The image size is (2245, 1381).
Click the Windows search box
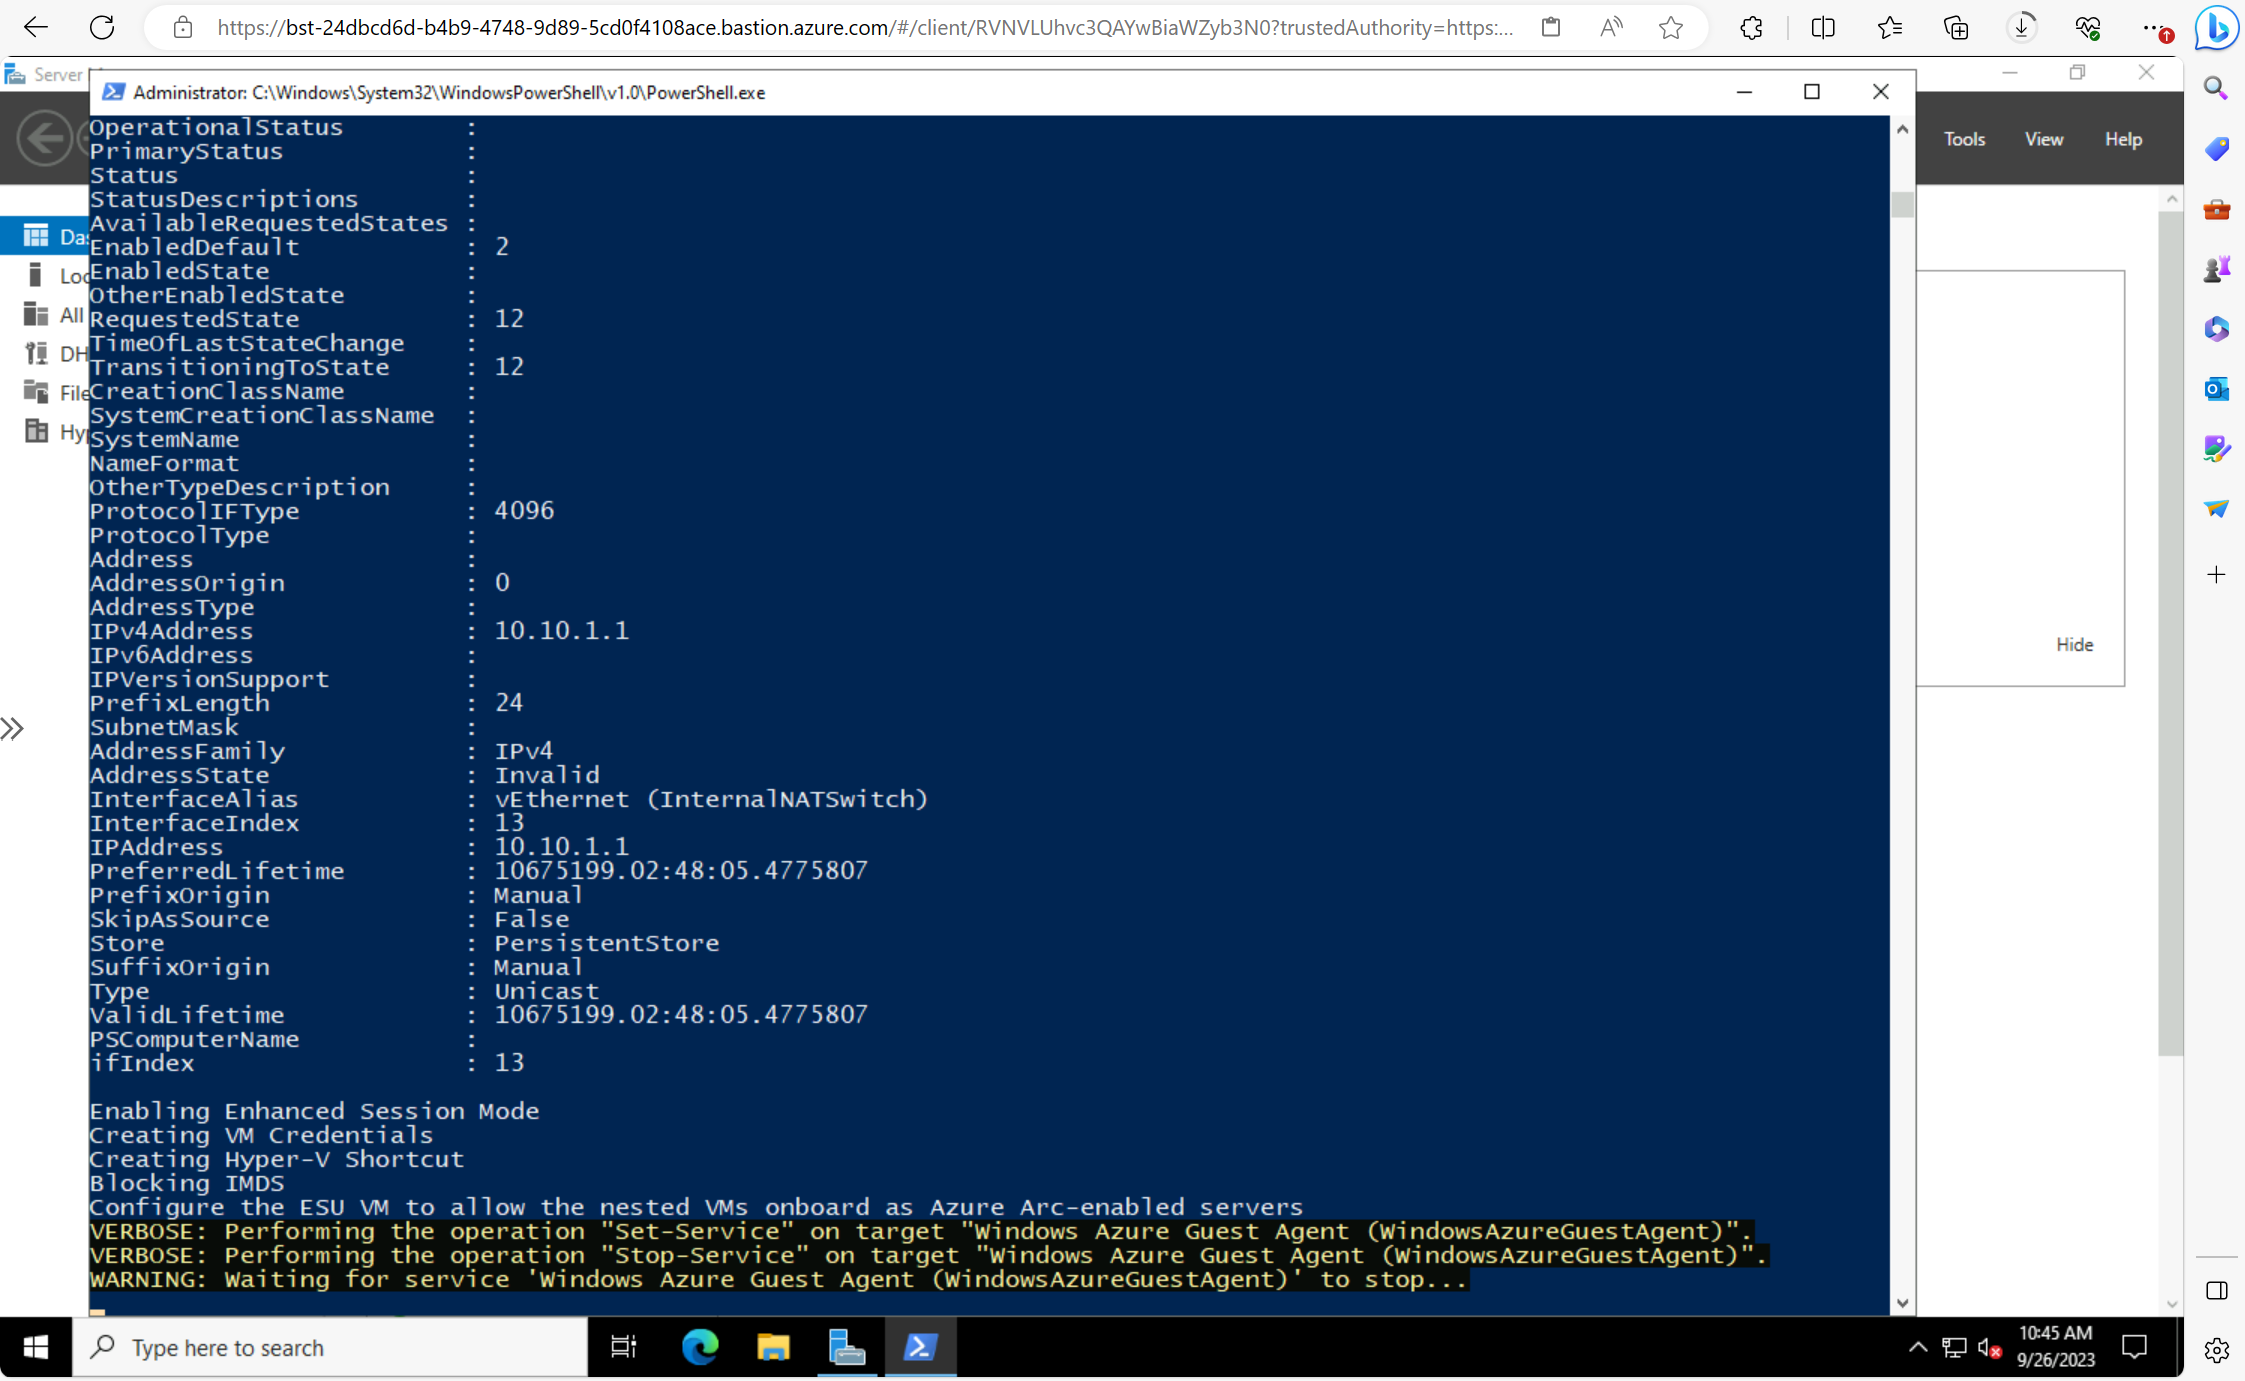330,1347
